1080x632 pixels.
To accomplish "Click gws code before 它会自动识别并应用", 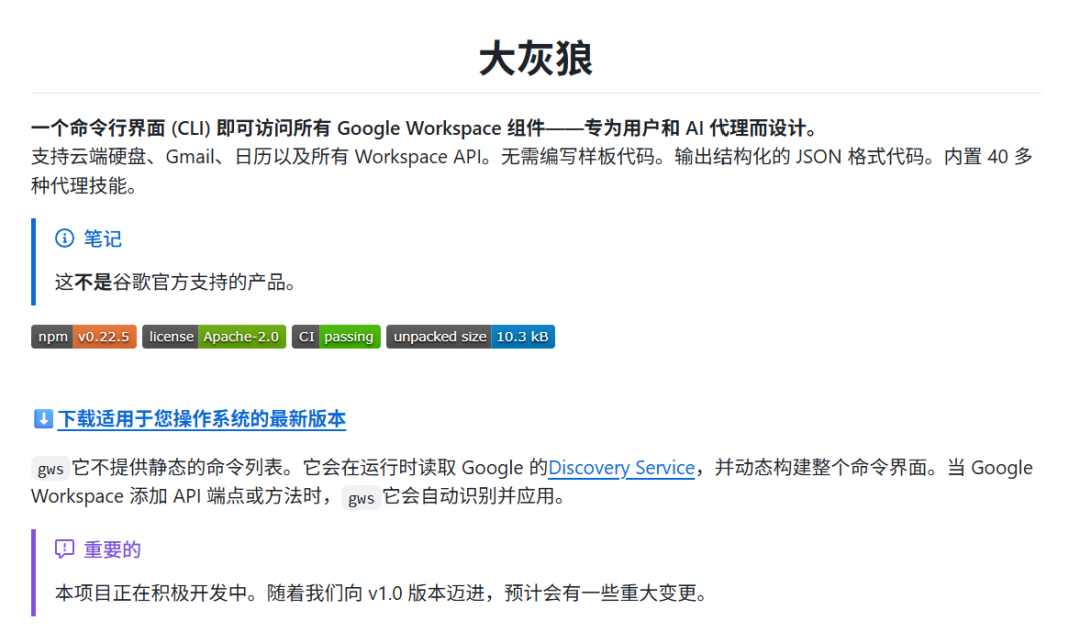I will [x=361, y=497].
